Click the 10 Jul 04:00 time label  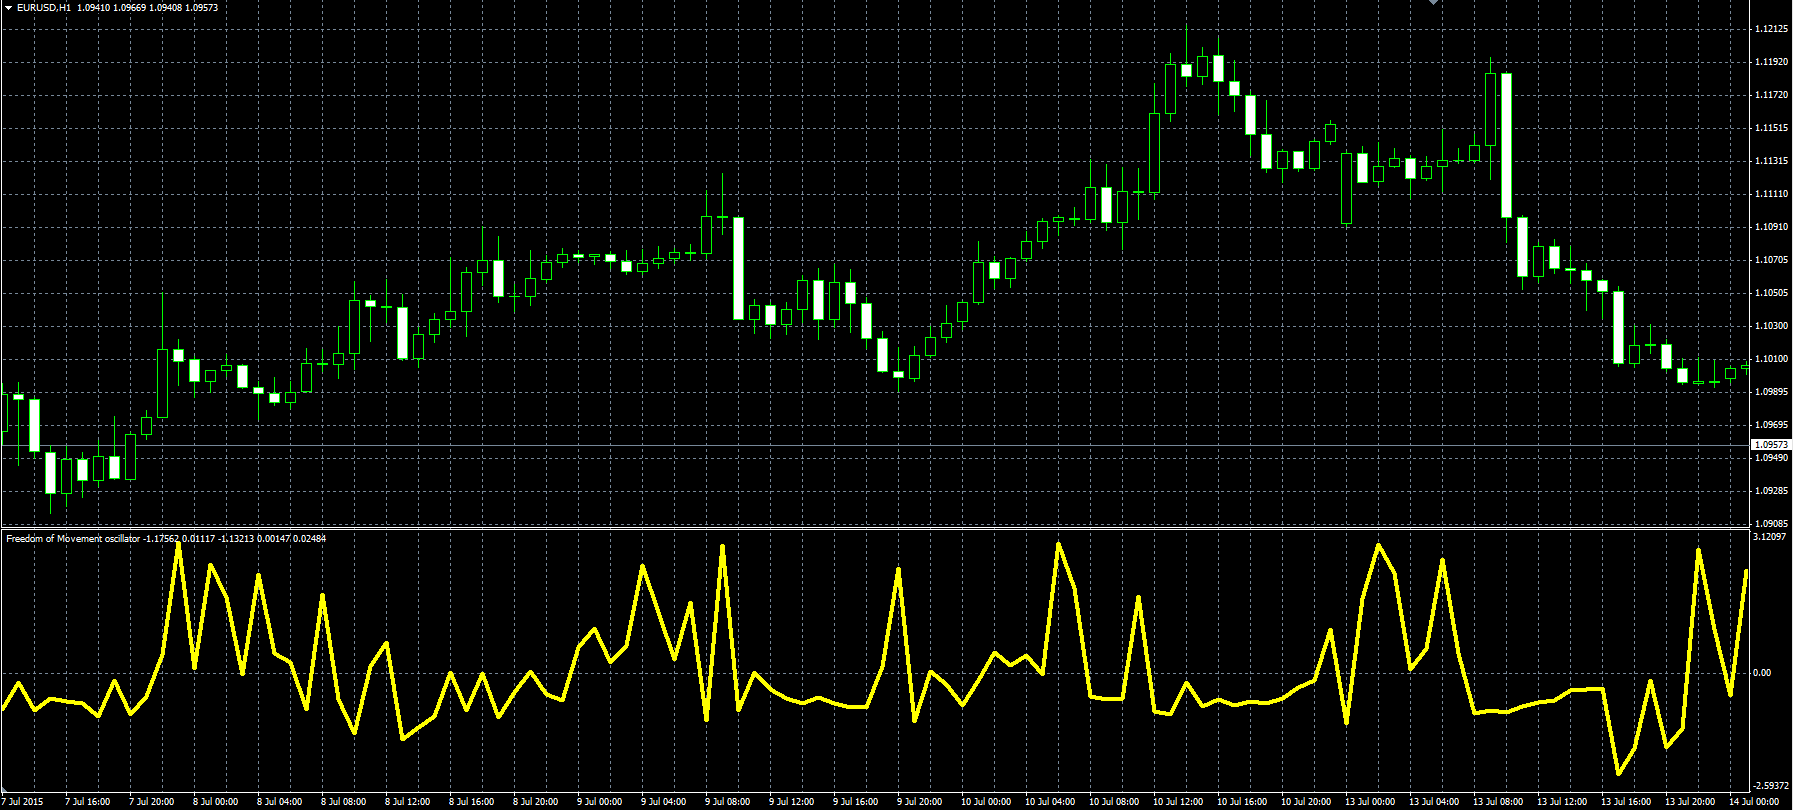point(1051,802)
